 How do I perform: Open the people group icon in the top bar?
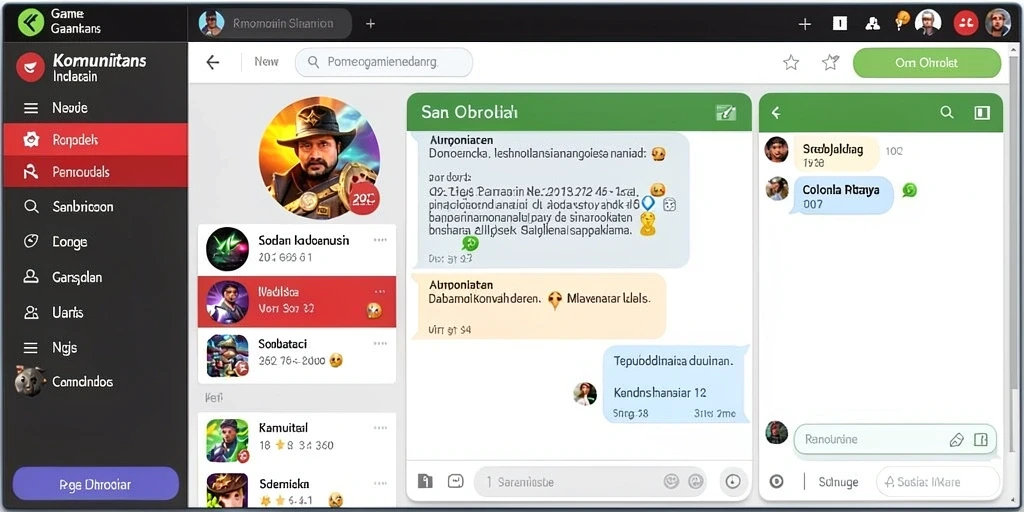pyautogui.click(x=872, y=24)
